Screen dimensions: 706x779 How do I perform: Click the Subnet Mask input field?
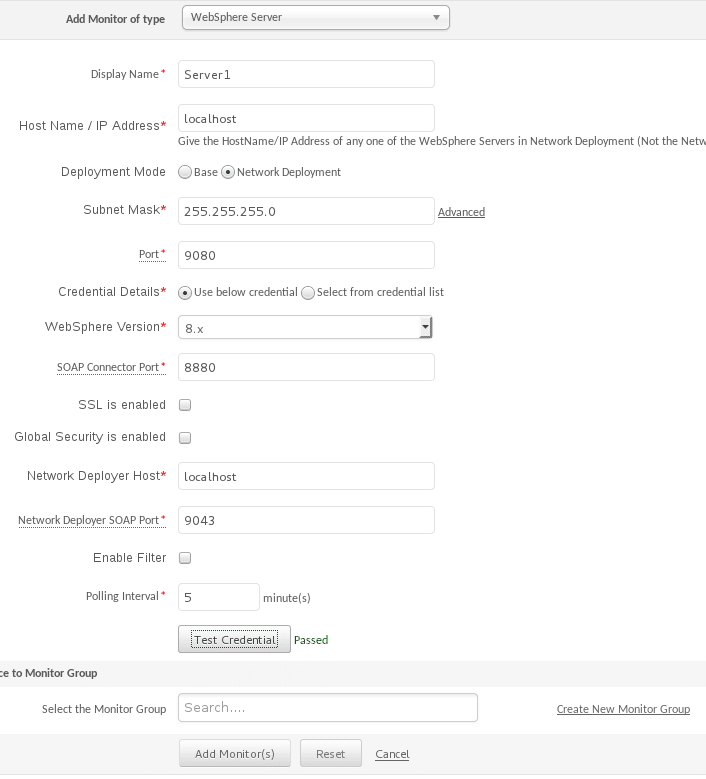[x=306, y=211]
